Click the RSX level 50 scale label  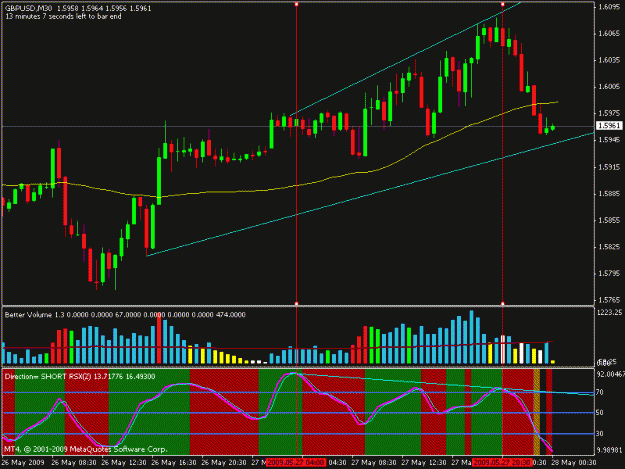[599, 413]
